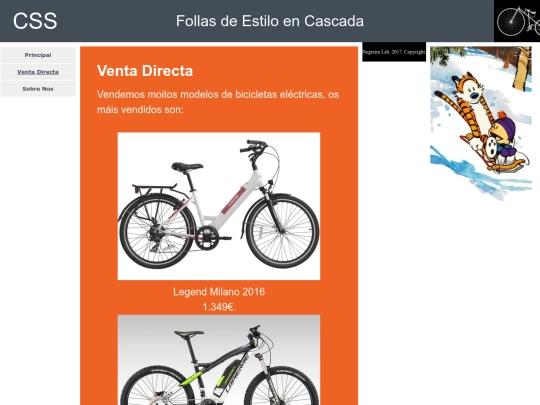Open the Legend Milano 2016 bicycle photo

[x=219, y=206]
